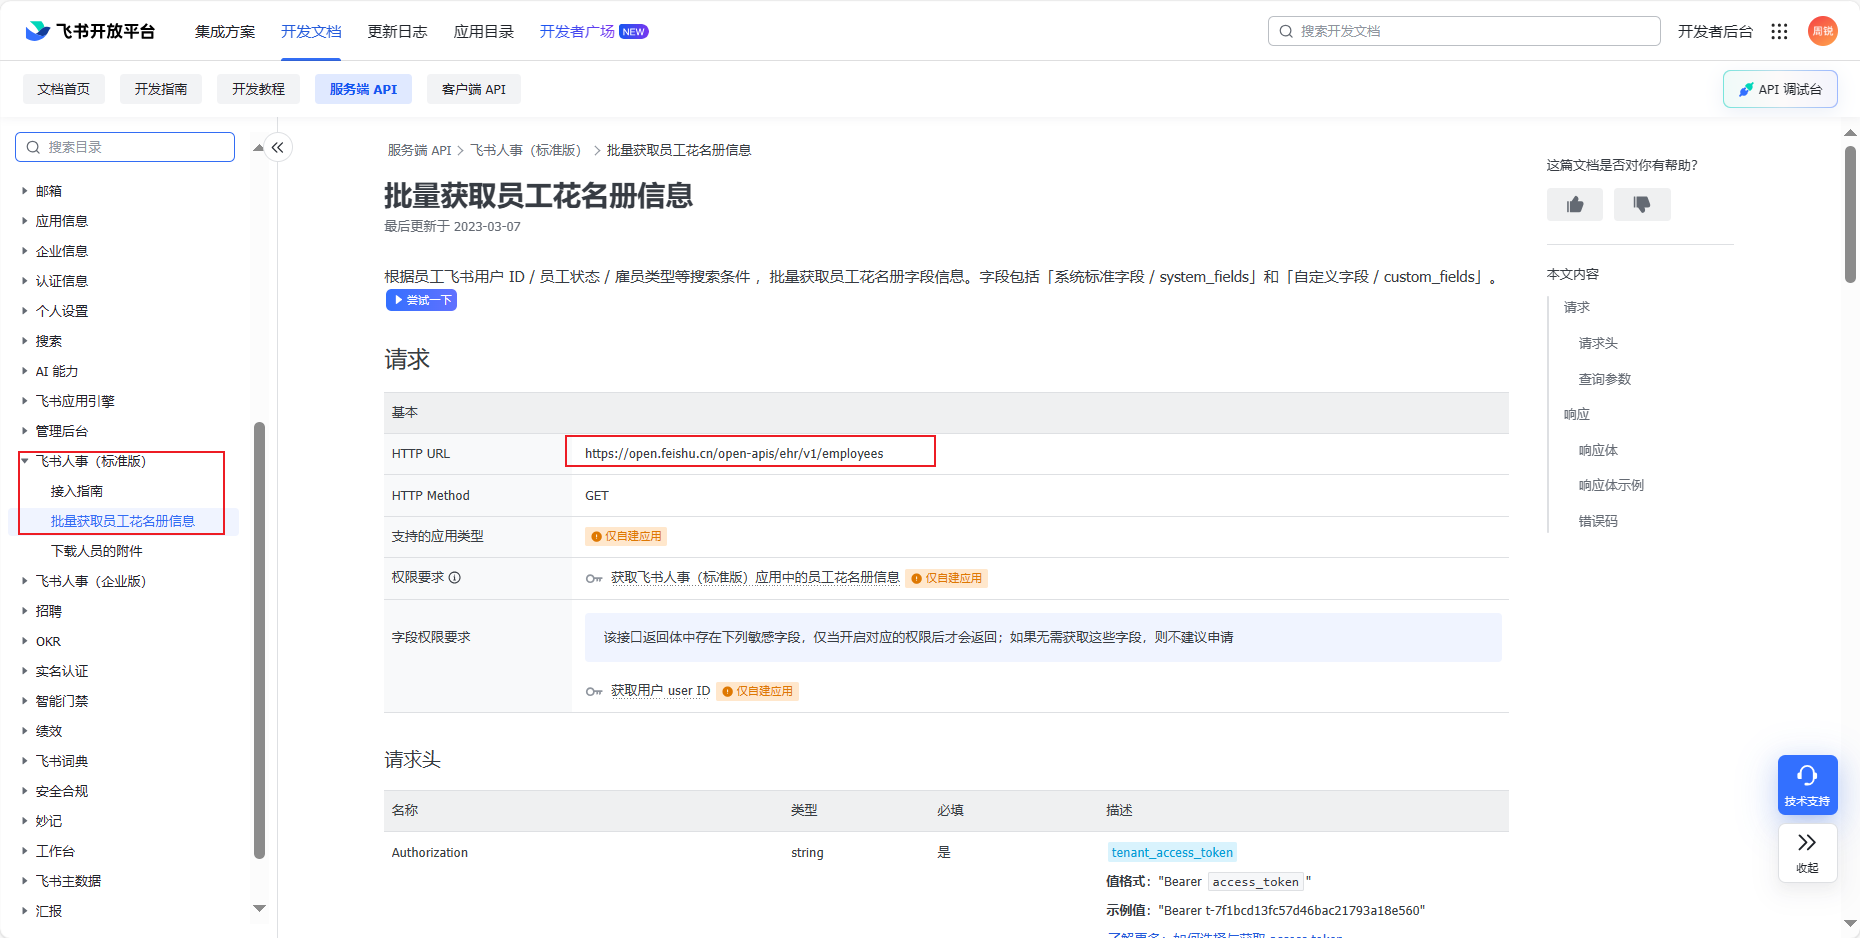Expand the 管理后台 tree node
The width and height of the screenshot is (1860, 938).
[x=25, y=430]
